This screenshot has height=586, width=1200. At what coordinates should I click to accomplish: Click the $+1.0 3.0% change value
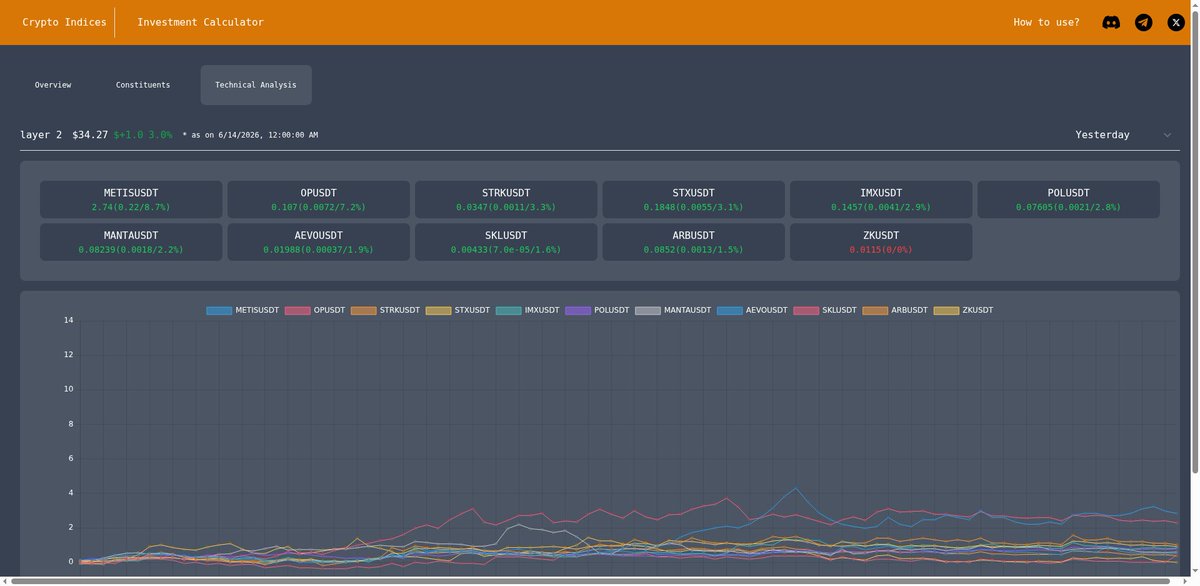[x=143, y=135]
